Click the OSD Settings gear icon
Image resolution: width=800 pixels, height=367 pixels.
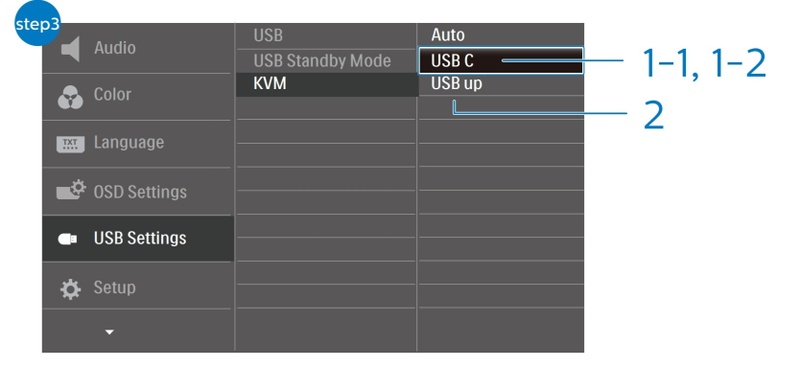(x=71, y=191)
